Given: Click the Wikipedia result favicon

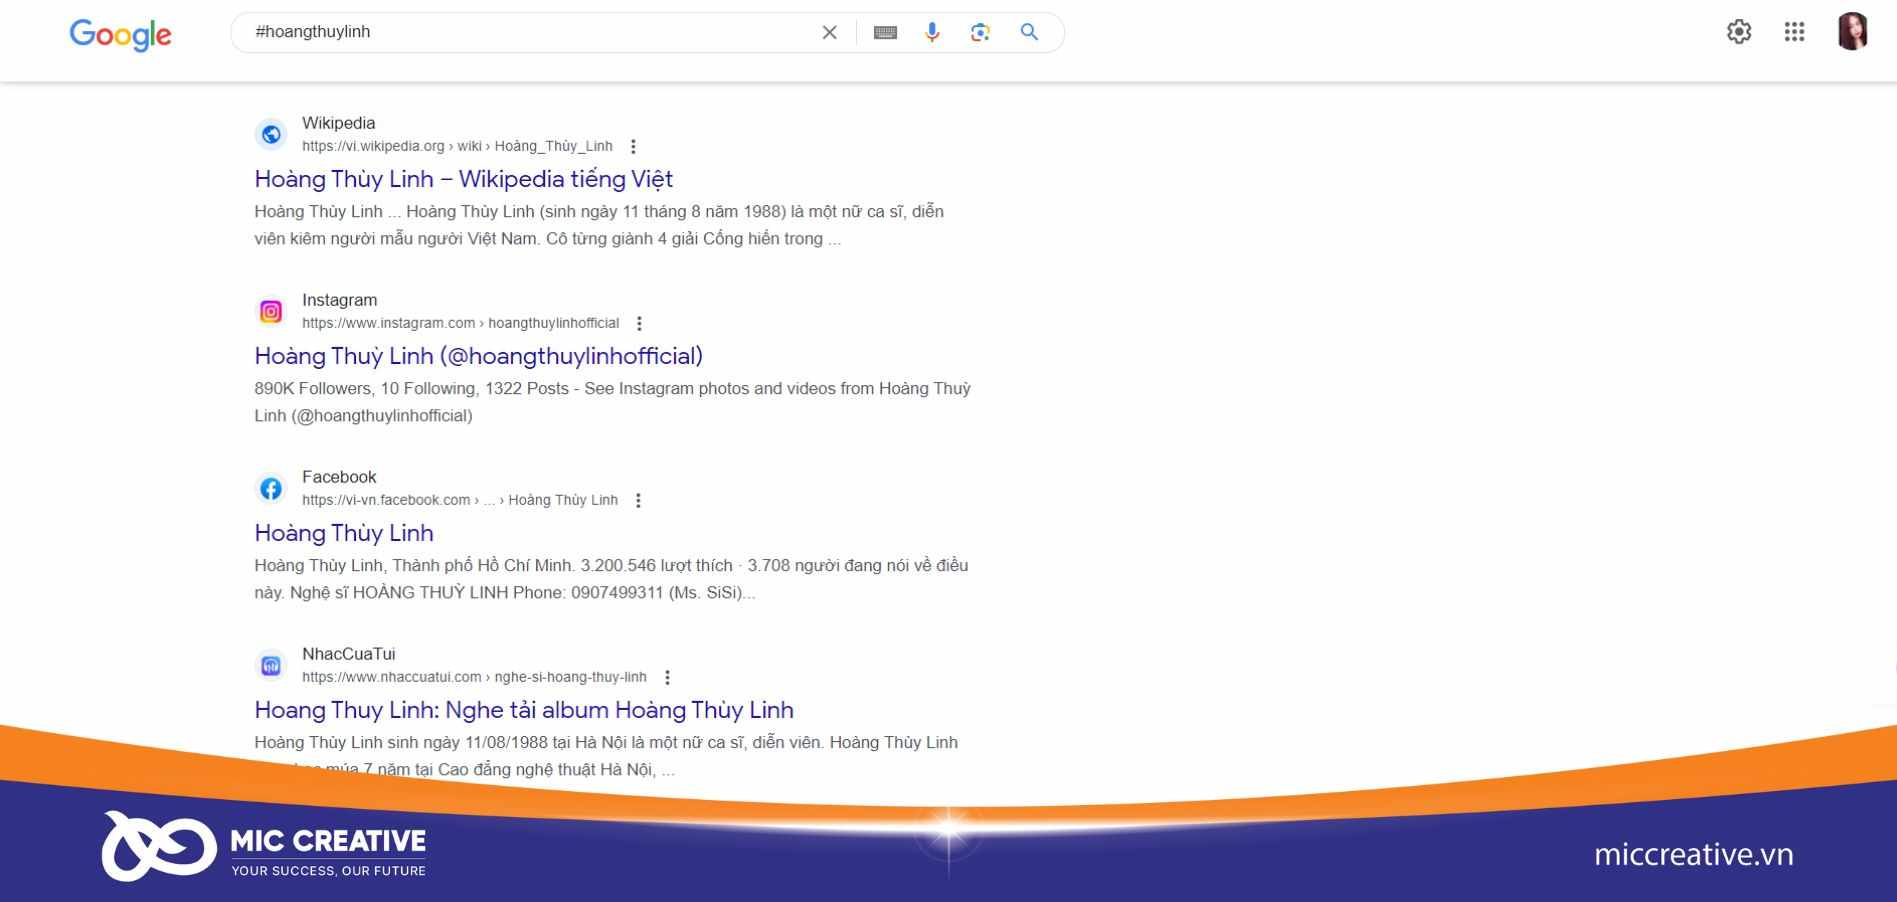Looking at the screenshot, I should click(271, 134).
